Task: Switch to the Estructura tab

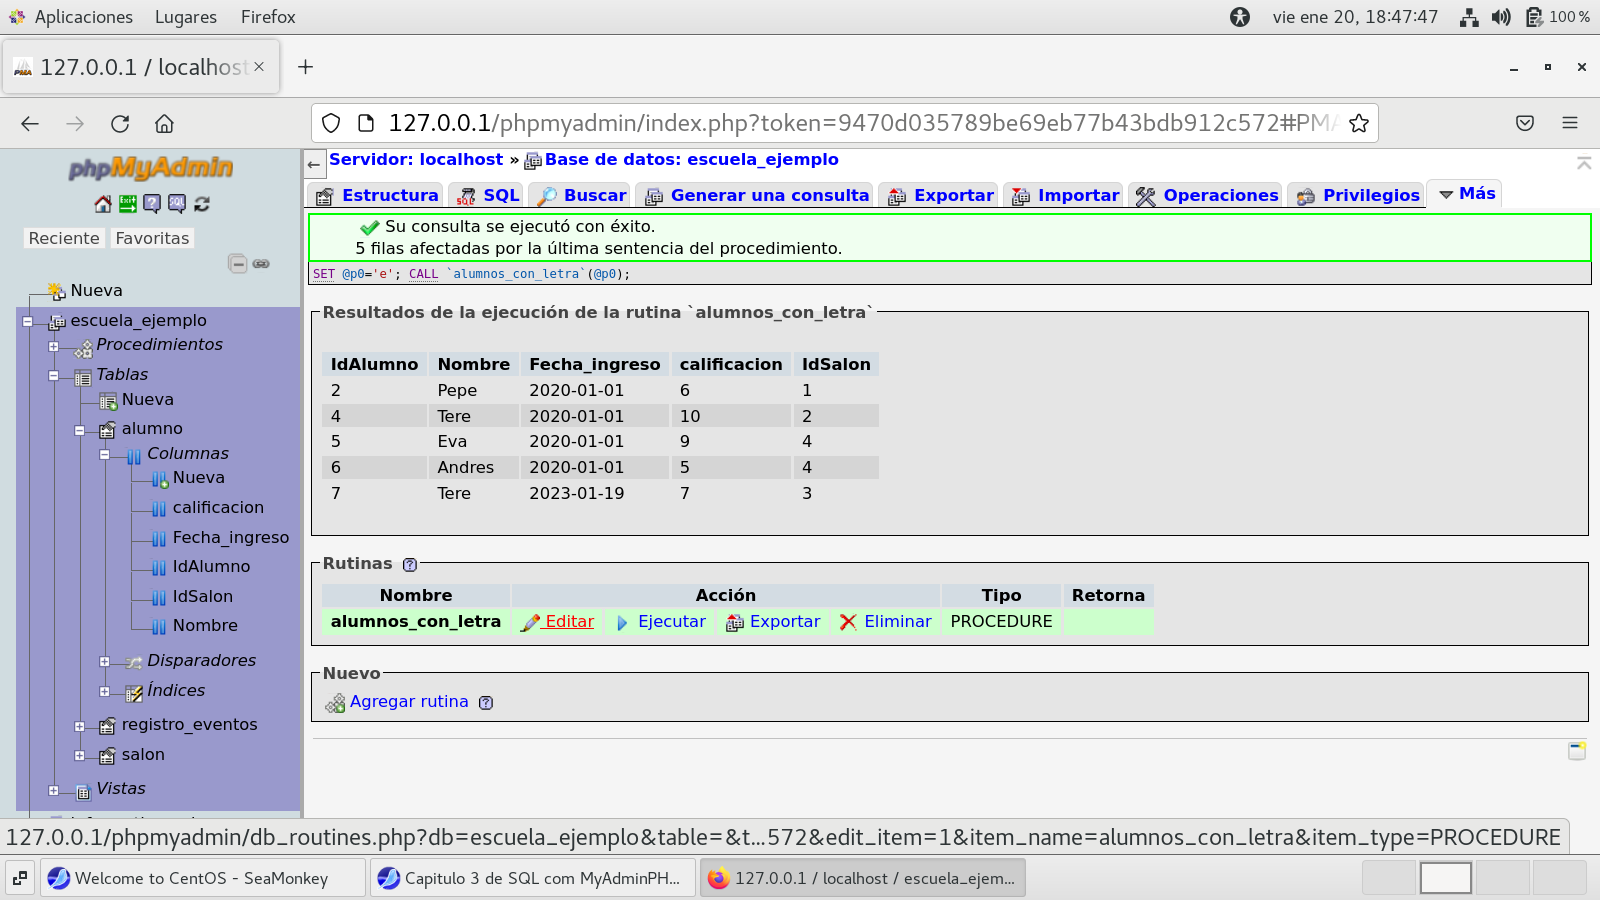Action: 377,196
